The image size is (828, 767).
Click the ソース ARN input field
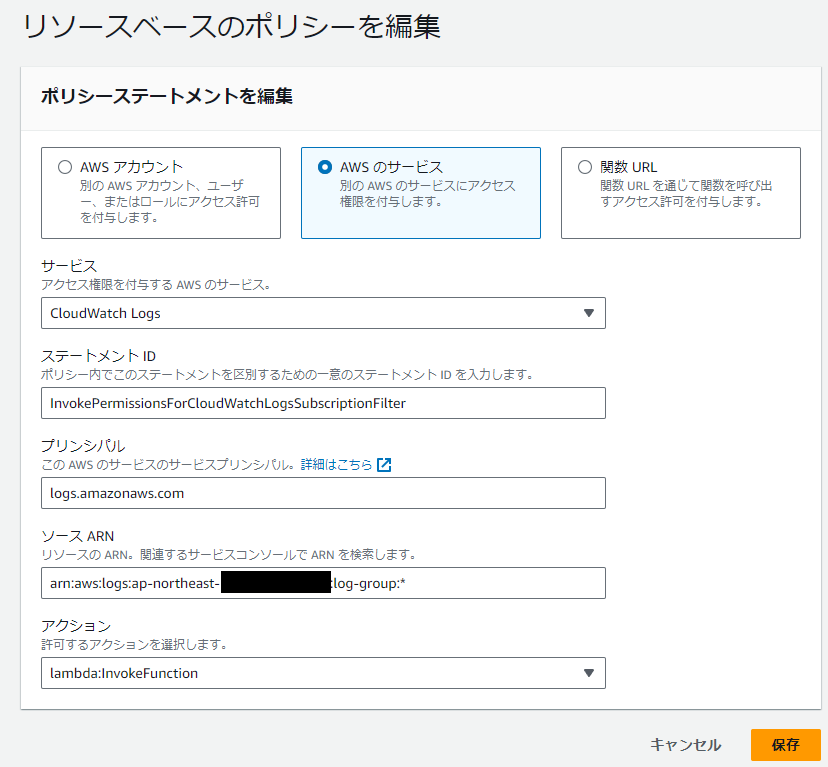(x=325, y=583)
